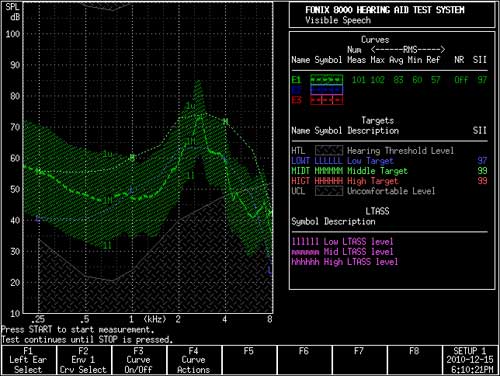Viewport: 500px width, 376px height.
Task: Click the empty F6 function key
Action: pos(304,360)
